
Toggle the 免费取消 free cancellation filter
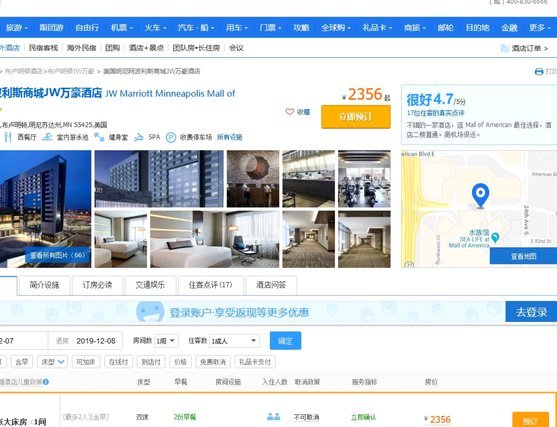(x=213, y=362)
